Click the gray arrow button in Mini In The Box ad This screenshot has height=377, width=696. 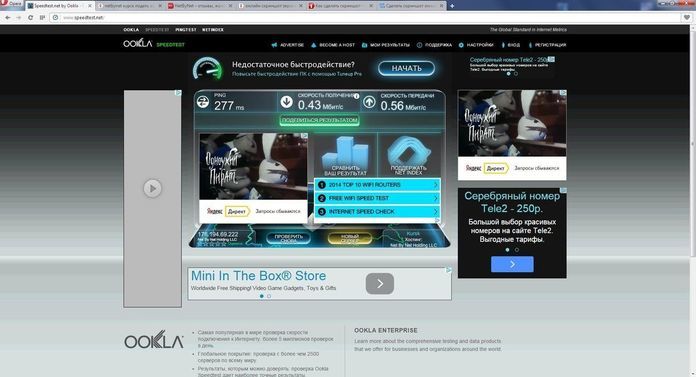[380, 284]
